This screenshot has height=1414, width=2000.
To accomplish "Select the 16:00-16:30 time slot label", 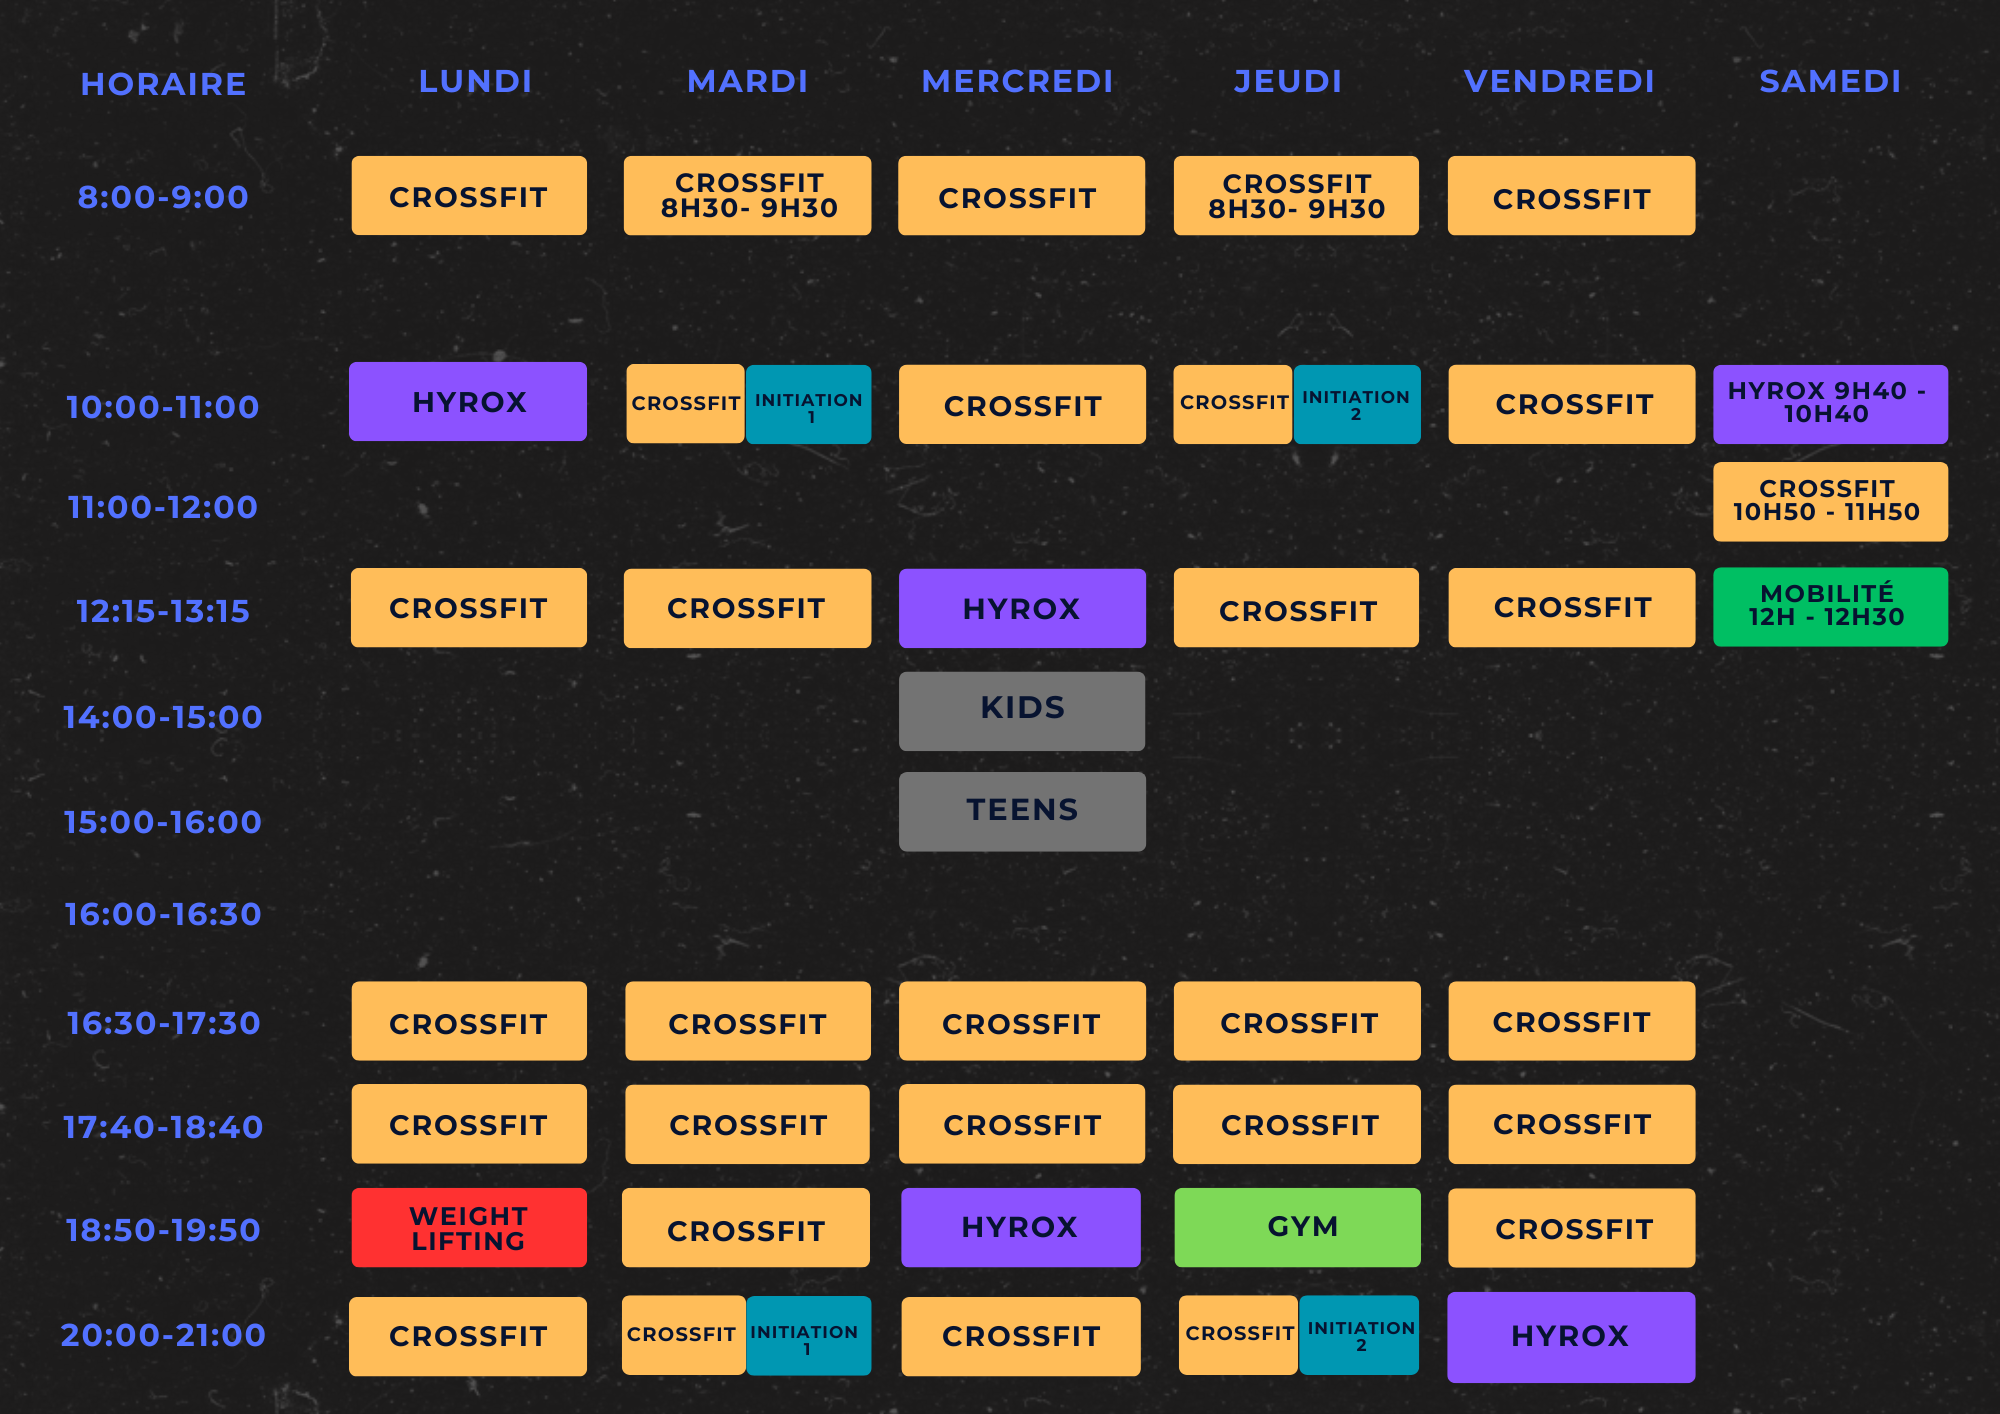I will tap(163, 914).
